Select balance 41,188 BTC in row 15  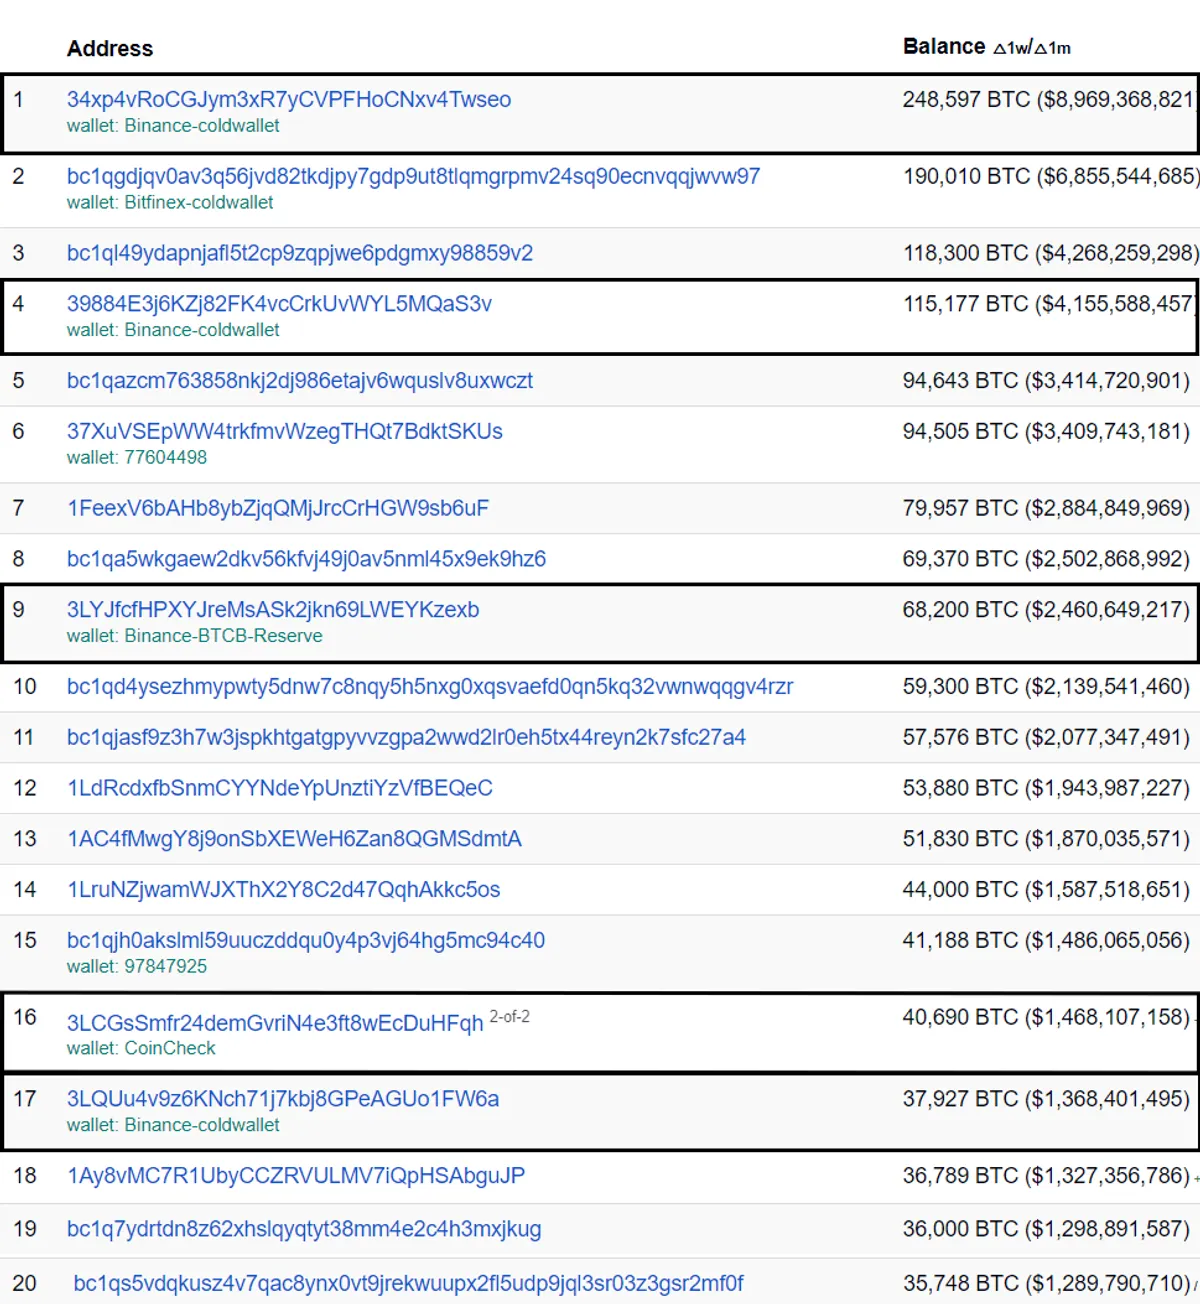point(1046,941)
